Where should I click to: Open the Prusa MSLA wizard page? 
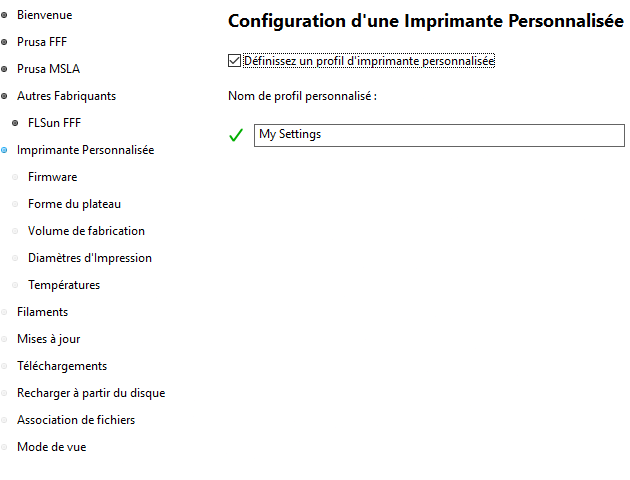coord(48,69)
